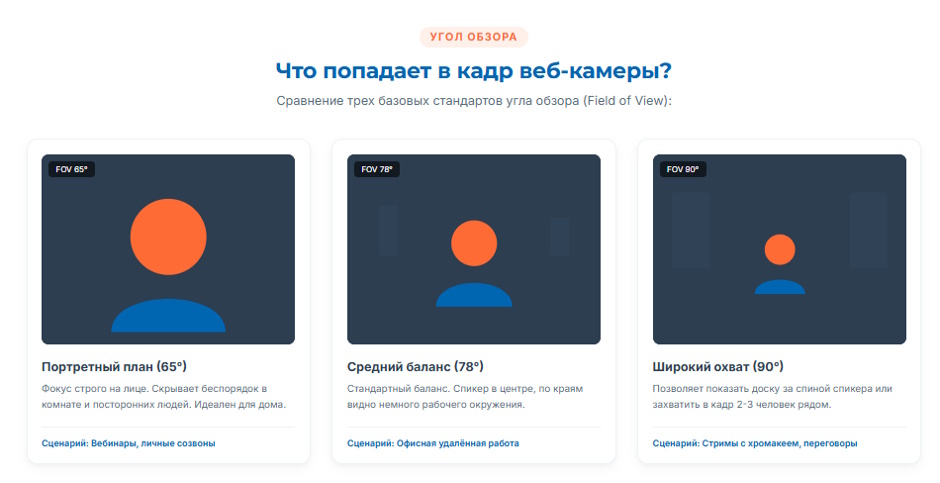
Task: Click the small orange head in the 90° preview
Action: click(x=780, y=249)
